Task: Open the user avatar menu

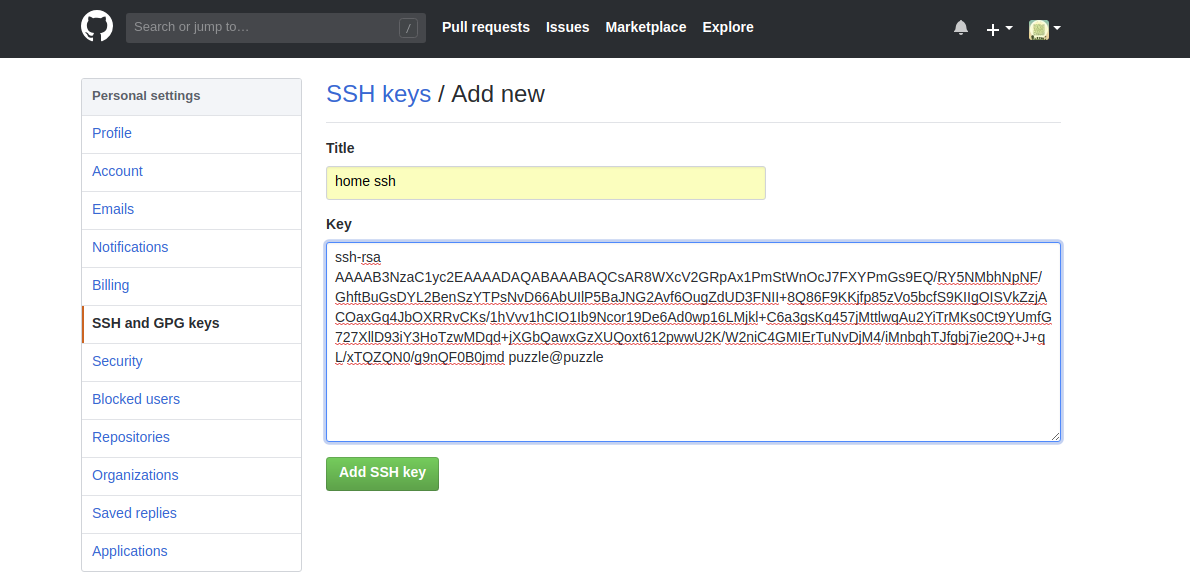Action: coord(1044,29)
